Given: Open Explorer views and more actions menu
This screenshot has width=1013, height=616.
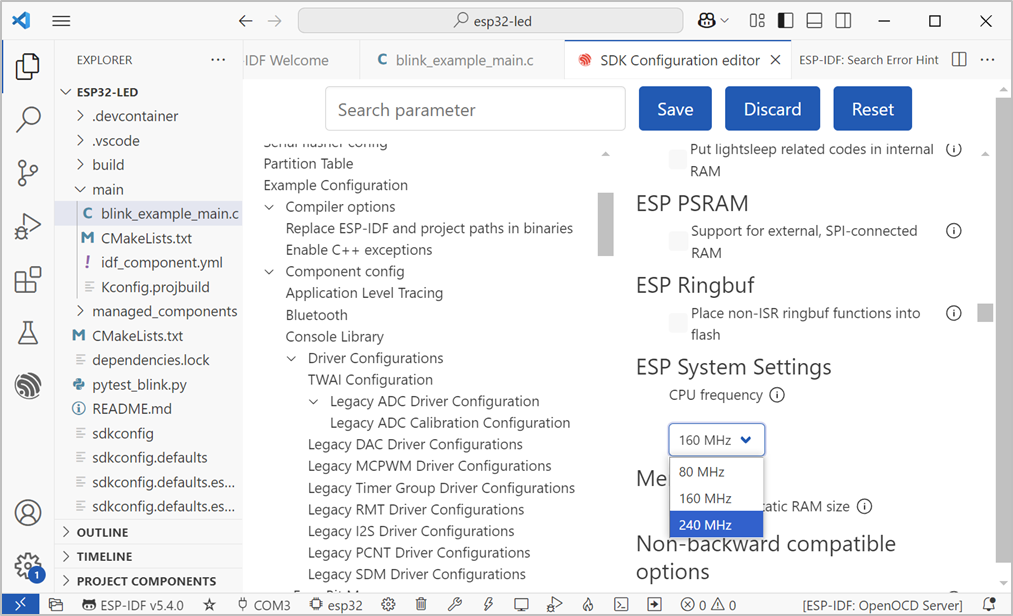Looking at the screenshot, I should tap(218, 59).
